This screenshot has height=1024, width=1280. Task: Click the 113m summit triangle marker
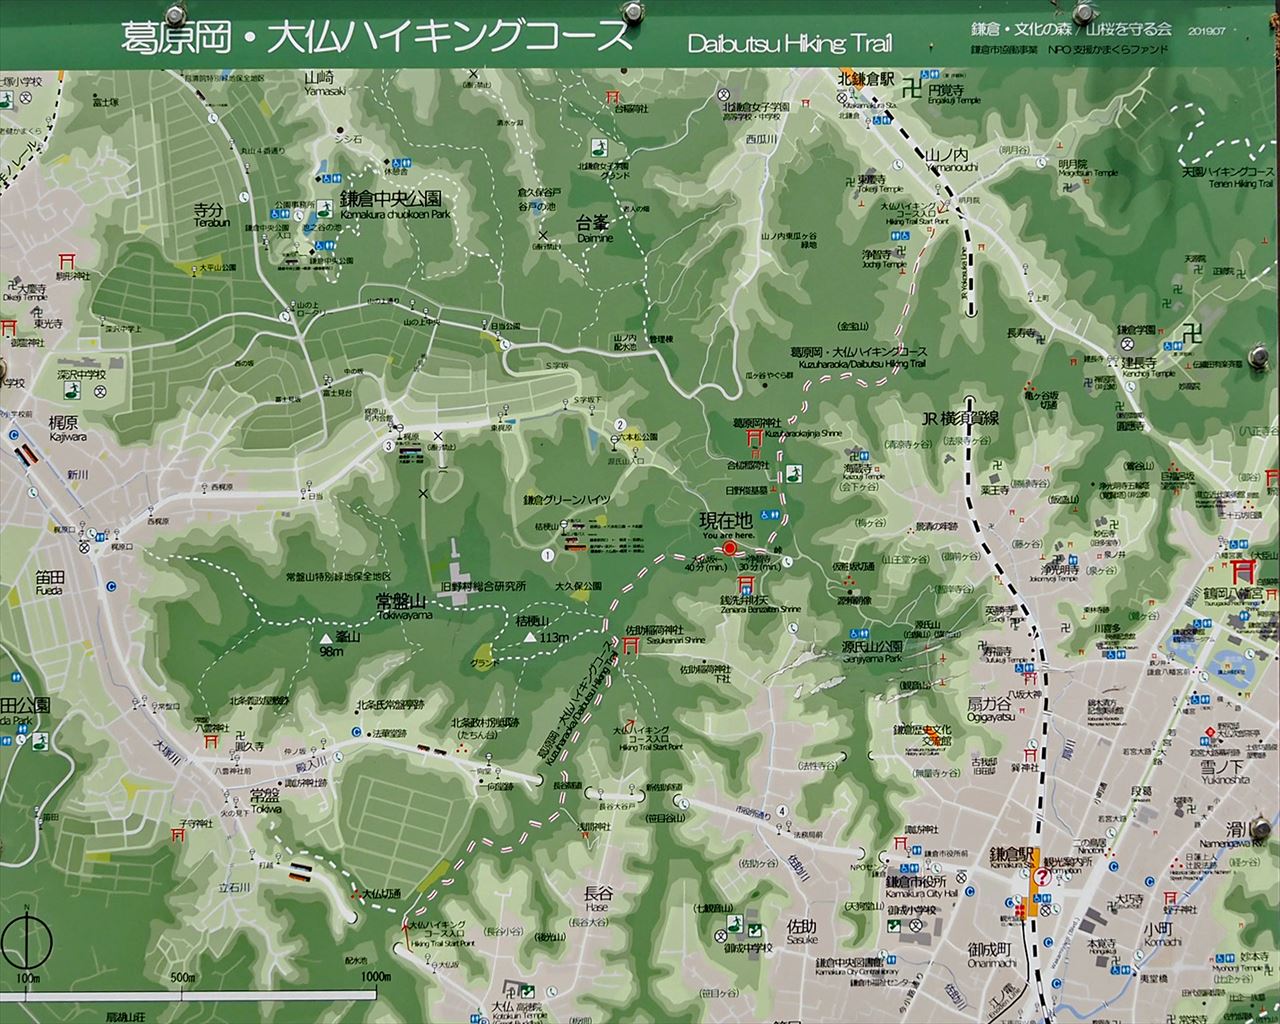(x=528, y=636)
